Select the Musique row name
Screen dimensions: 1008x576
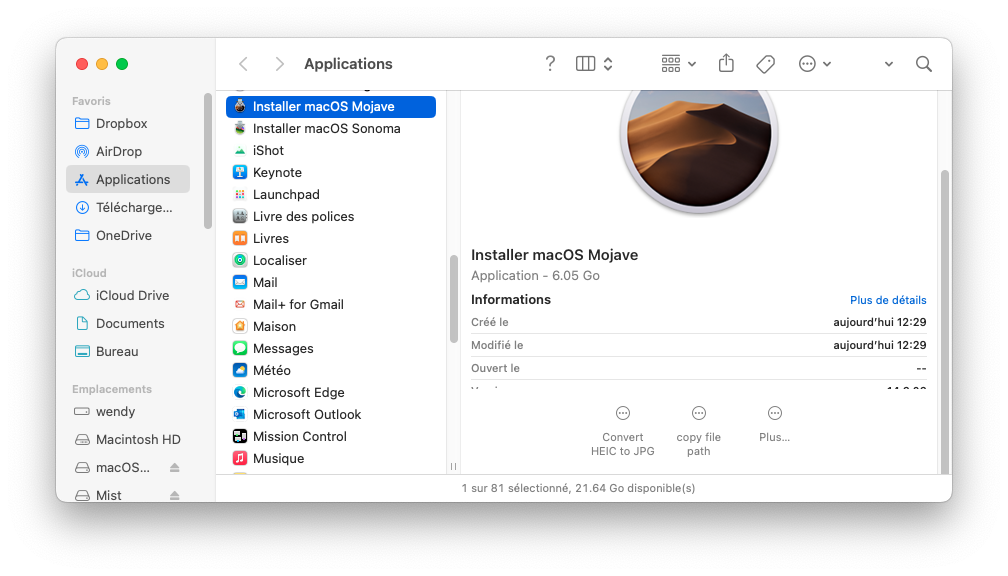(278, 458)
